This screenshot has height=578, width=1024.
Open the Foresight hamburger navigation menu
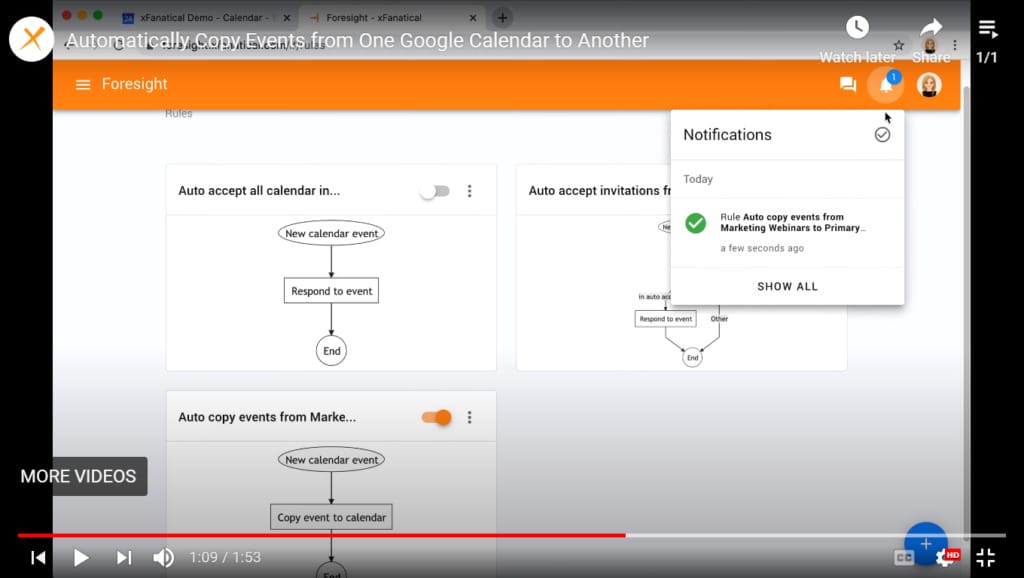83,84
